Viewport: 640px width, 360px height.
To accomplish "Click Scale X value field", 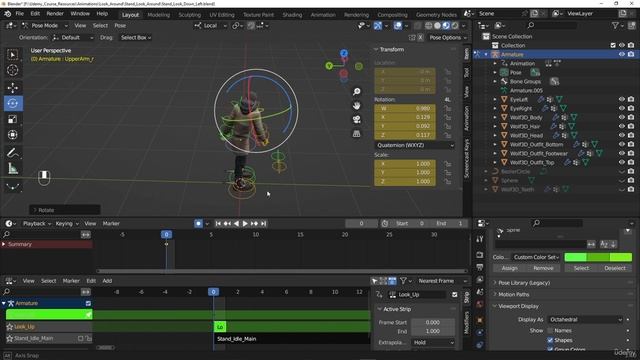I will click(x=405, y=164).
